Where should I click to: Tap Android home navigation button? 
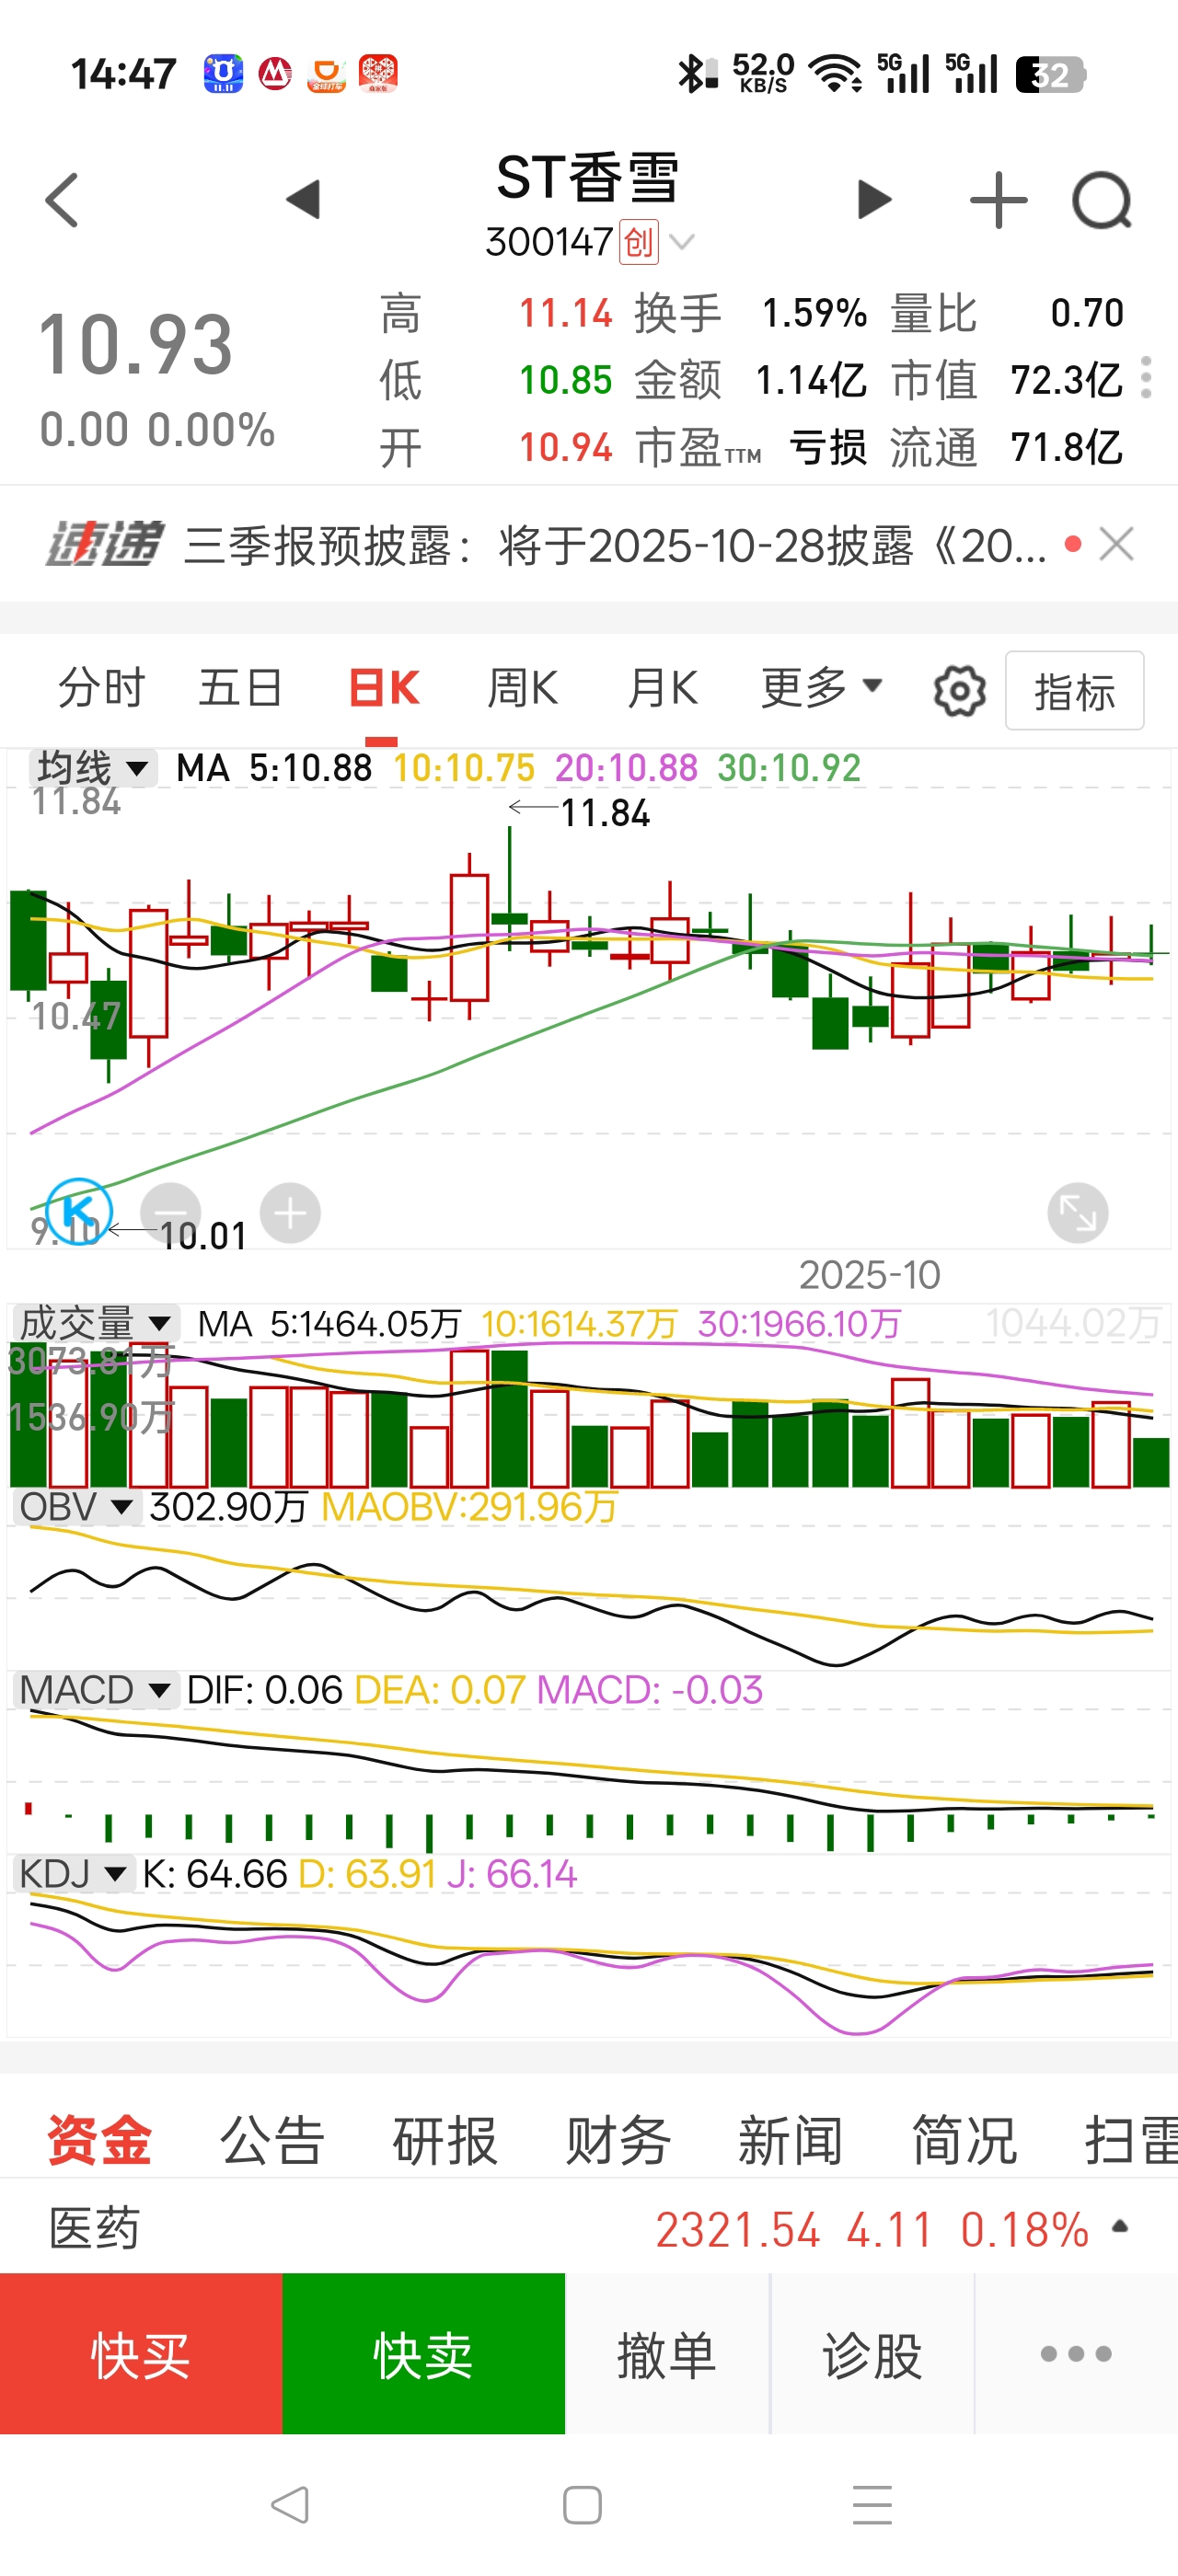pyautogui.click(x=582, y=2505)
